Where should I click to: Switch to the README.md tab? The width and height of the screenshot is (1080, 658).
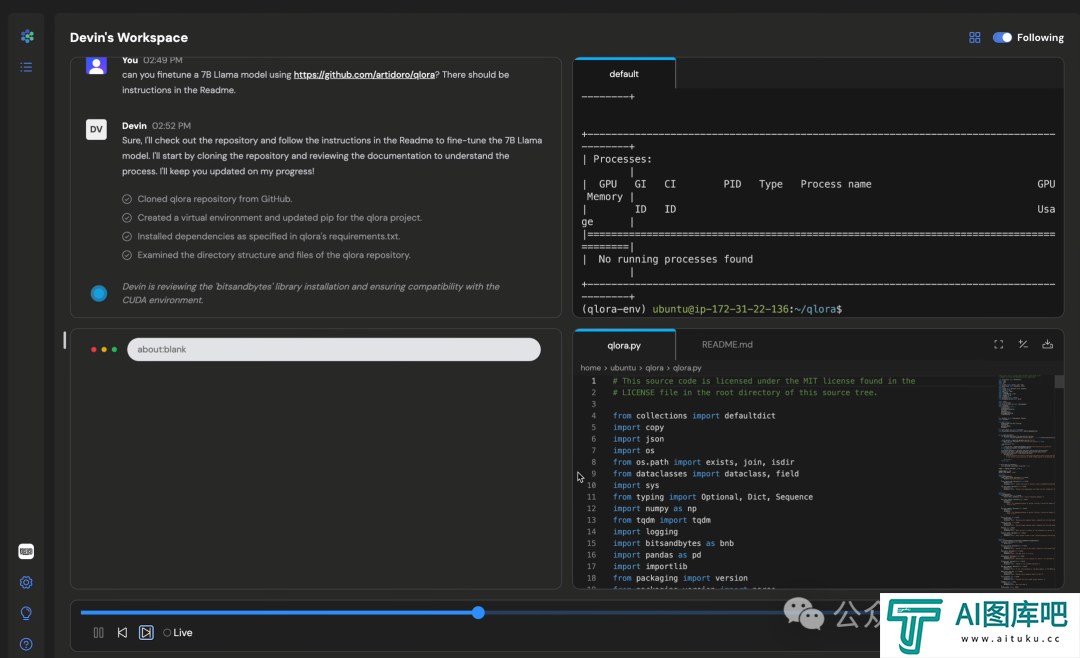coord(727,345)
